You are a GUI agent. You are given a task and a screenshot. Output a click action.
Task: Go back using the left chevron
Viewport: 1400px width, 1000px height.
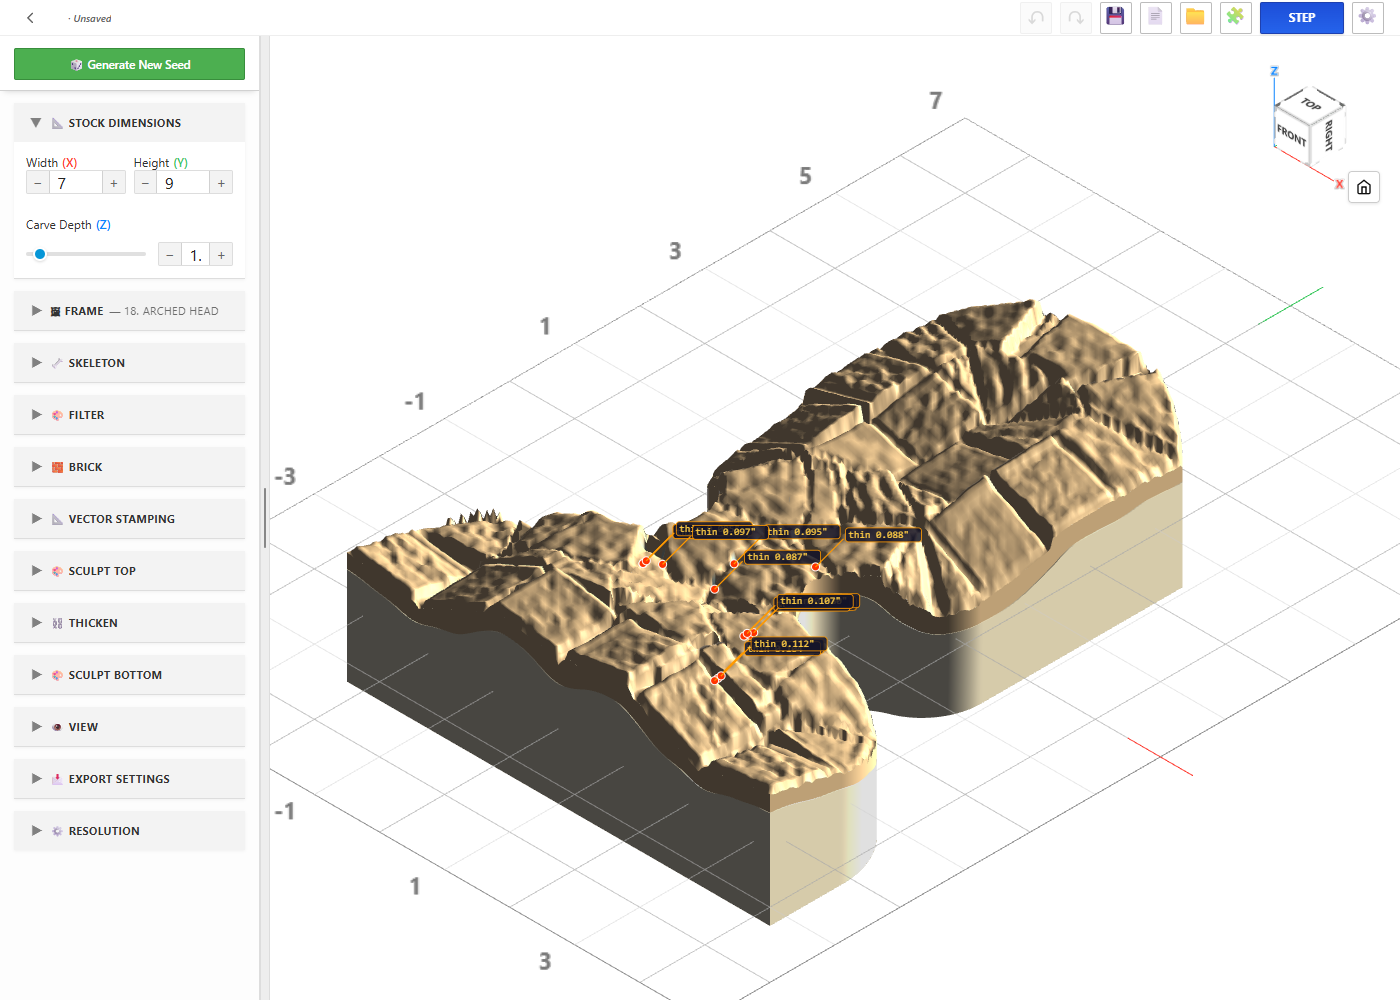[x=31, y=18]
